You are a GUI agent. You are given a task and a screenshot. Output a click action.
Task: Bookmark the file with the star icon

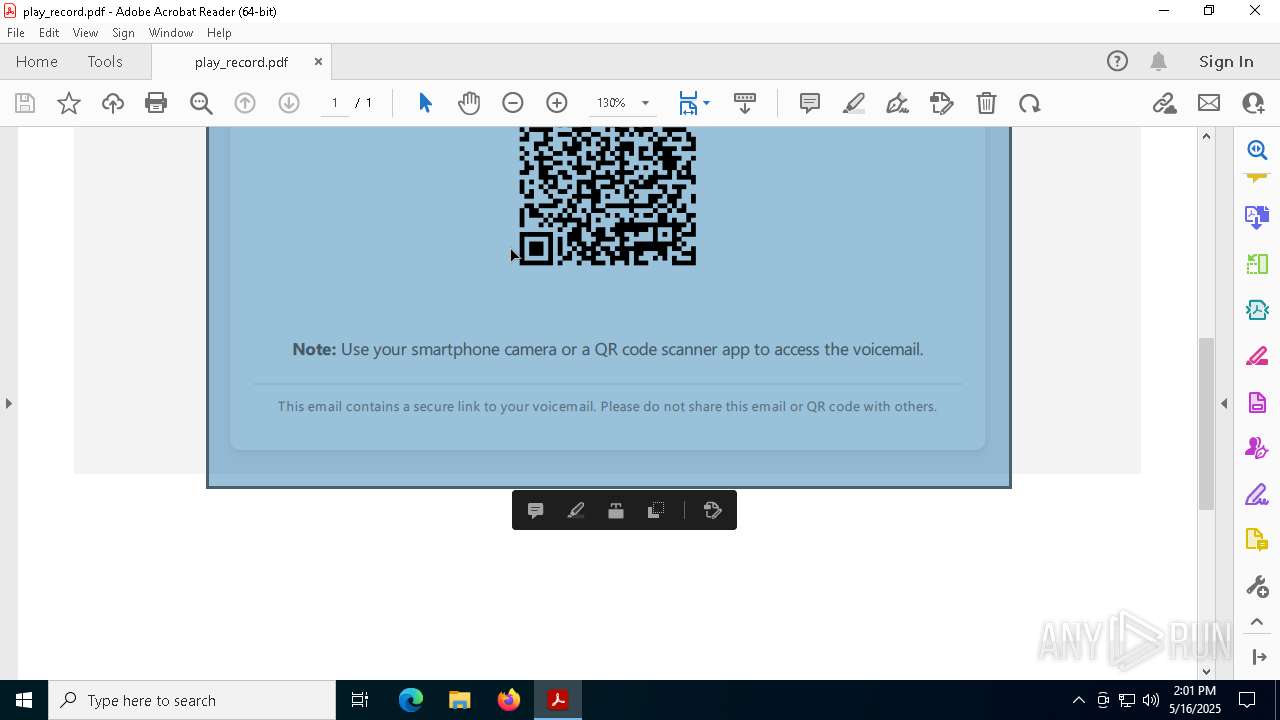click(x=69, y=103)
